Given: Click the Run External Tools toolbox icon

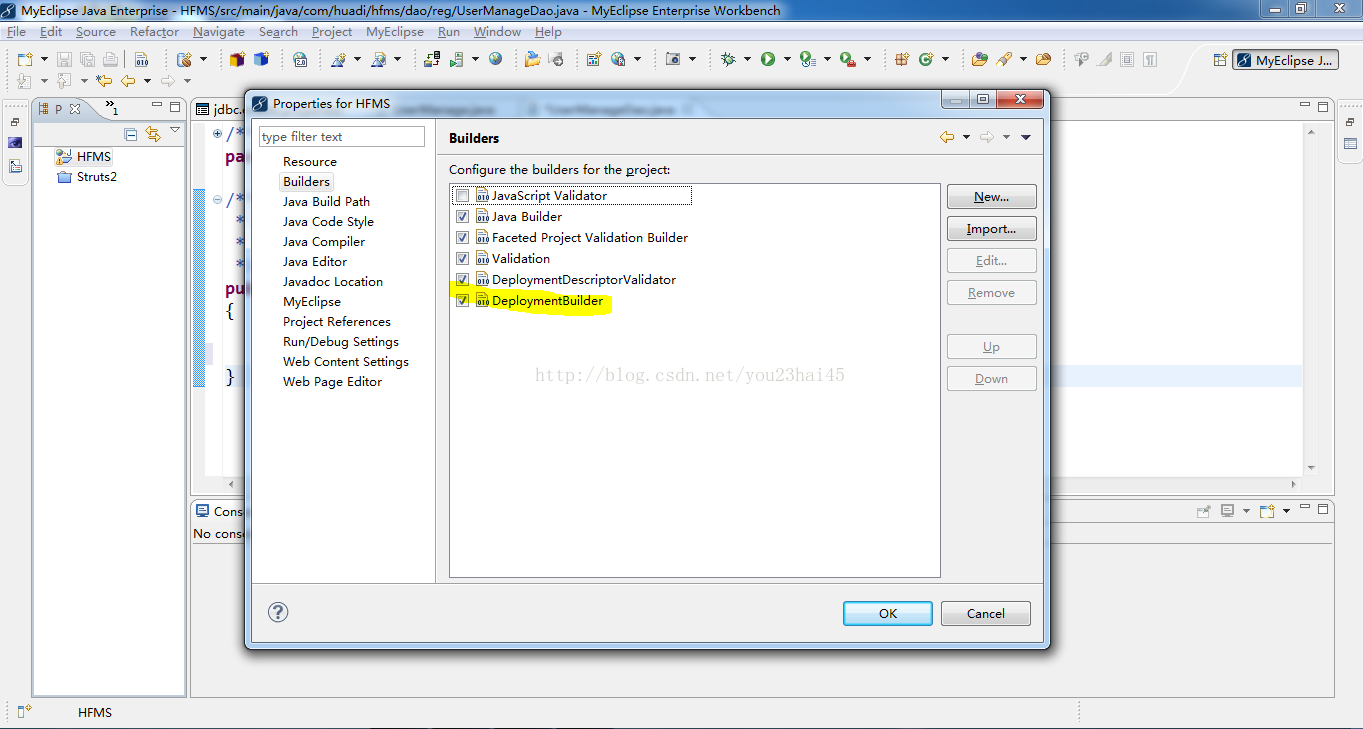Looking at the screenshot, I should [848, 59].
